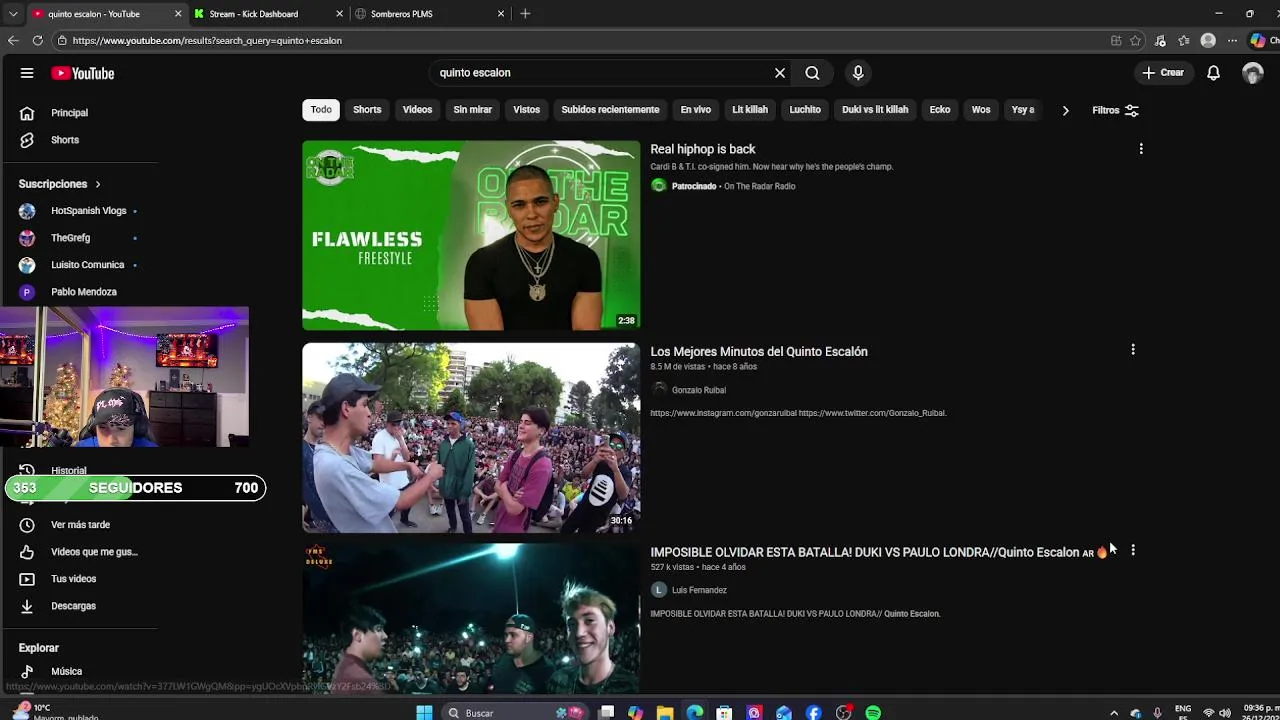Viewport: 1280px width, 720px height.
Task: Open the Filtros search filters
Action: (1115, 110)
